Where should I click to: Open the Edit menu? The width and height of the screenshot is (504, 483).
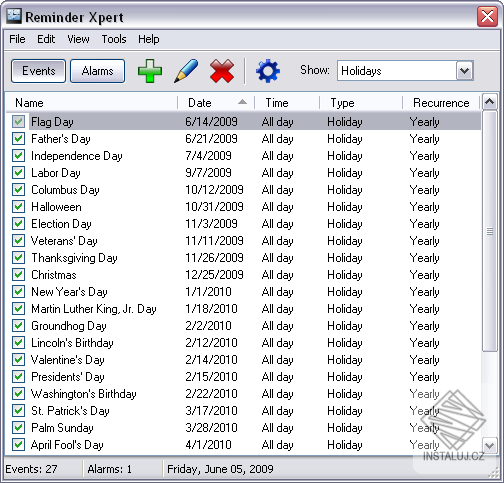[46, 39]
